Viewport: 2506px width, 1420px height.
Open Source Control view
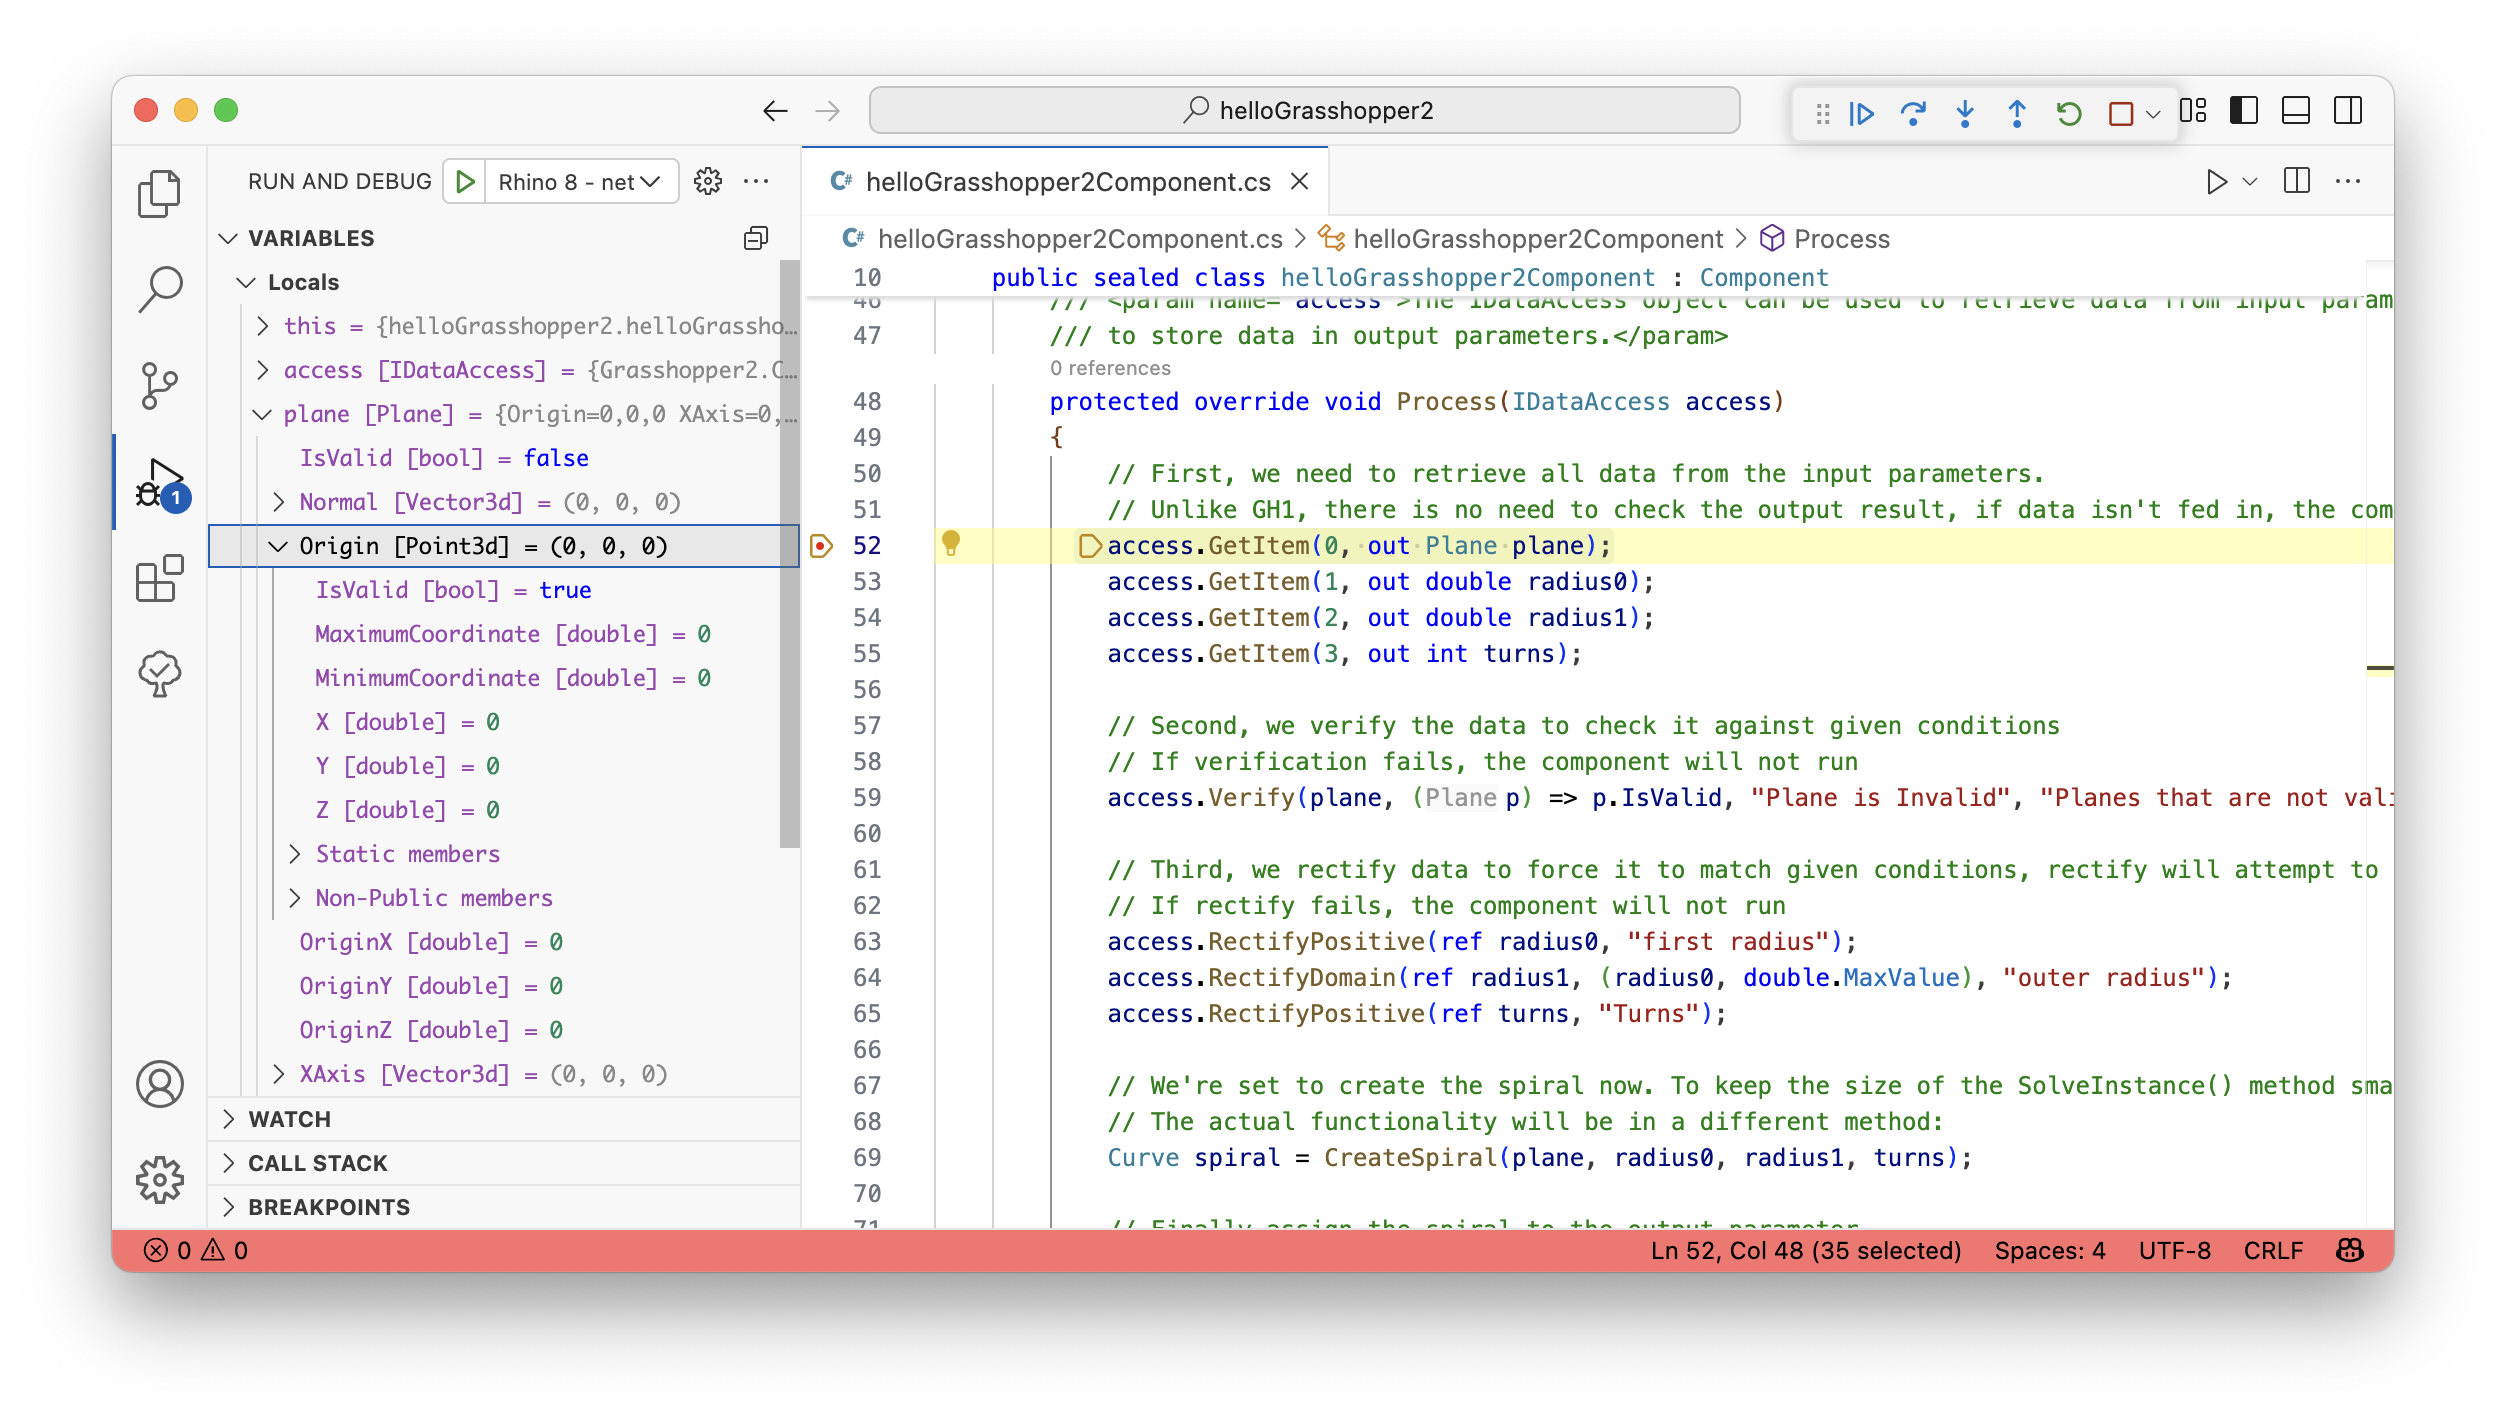click(x=159, y=386)
